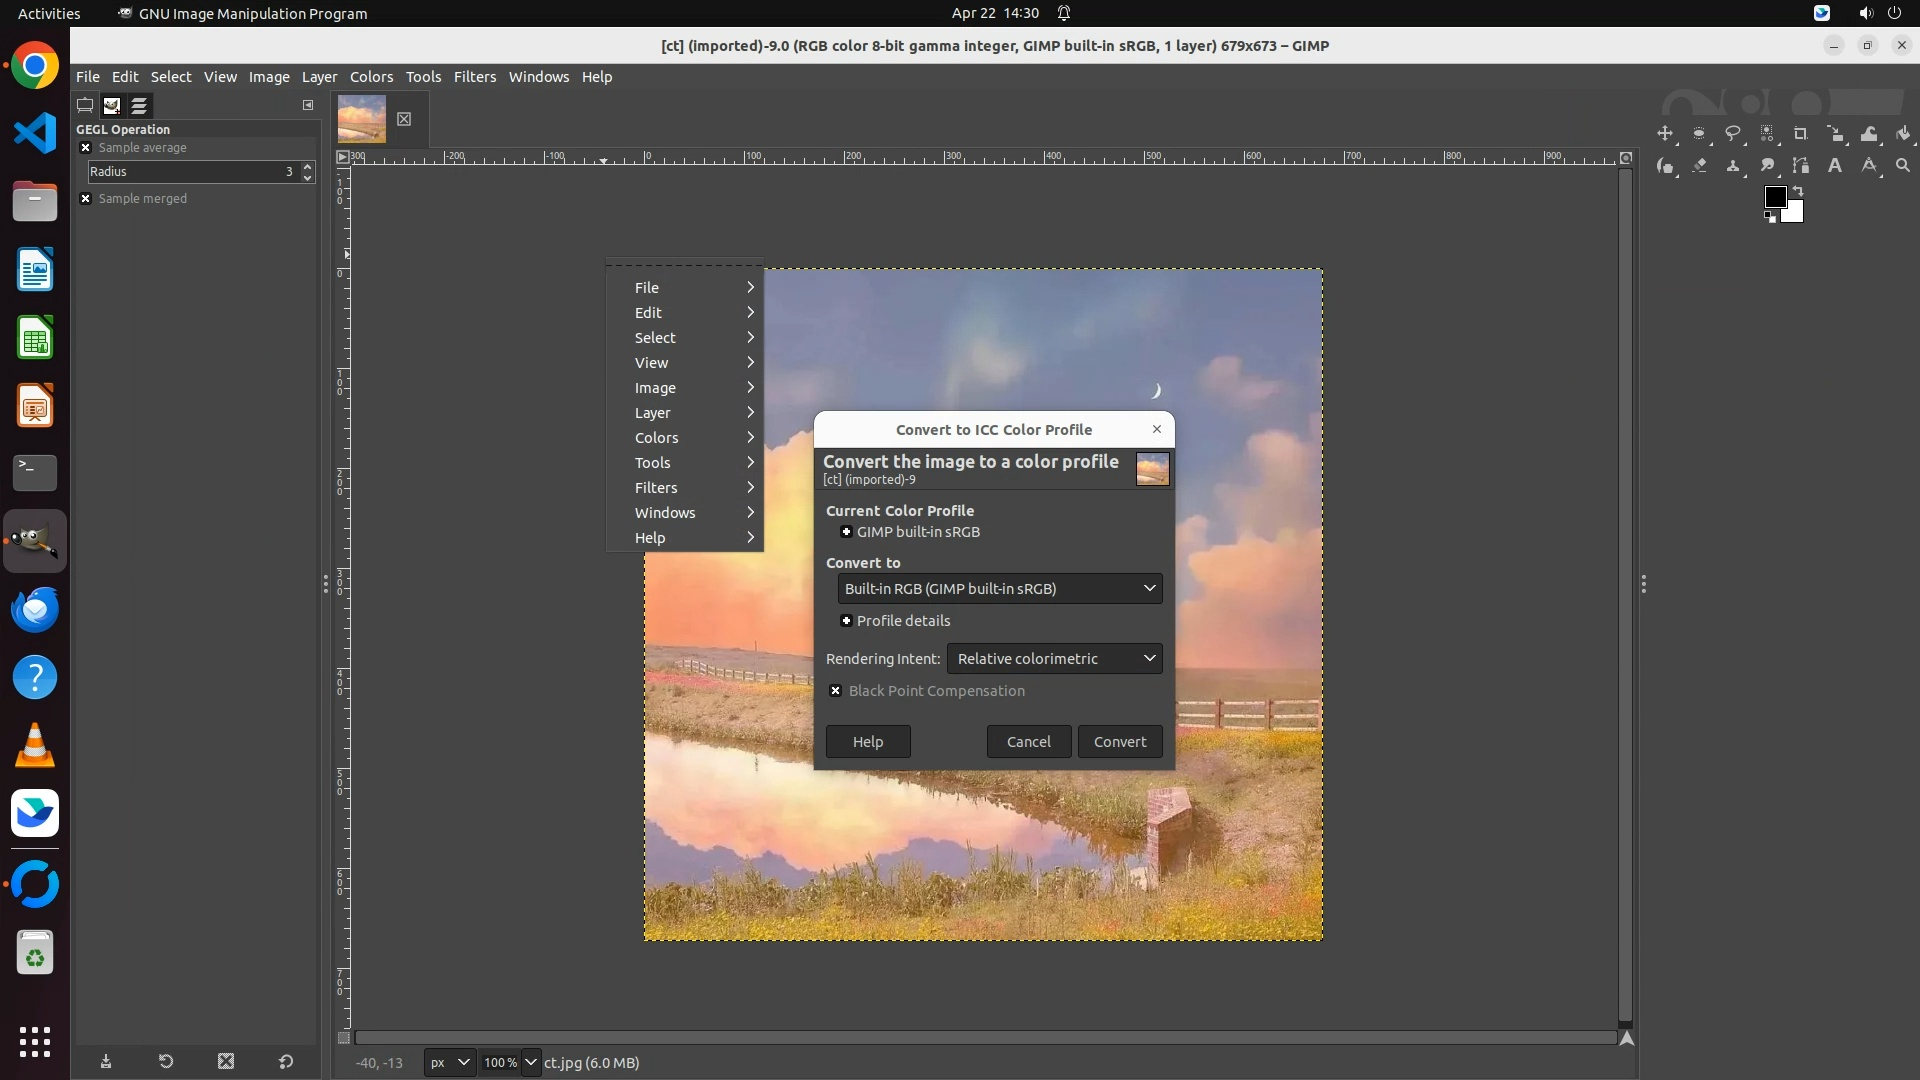Open Filters in the menu bar
The image size is (1920, 1080).
pos(474,77)
